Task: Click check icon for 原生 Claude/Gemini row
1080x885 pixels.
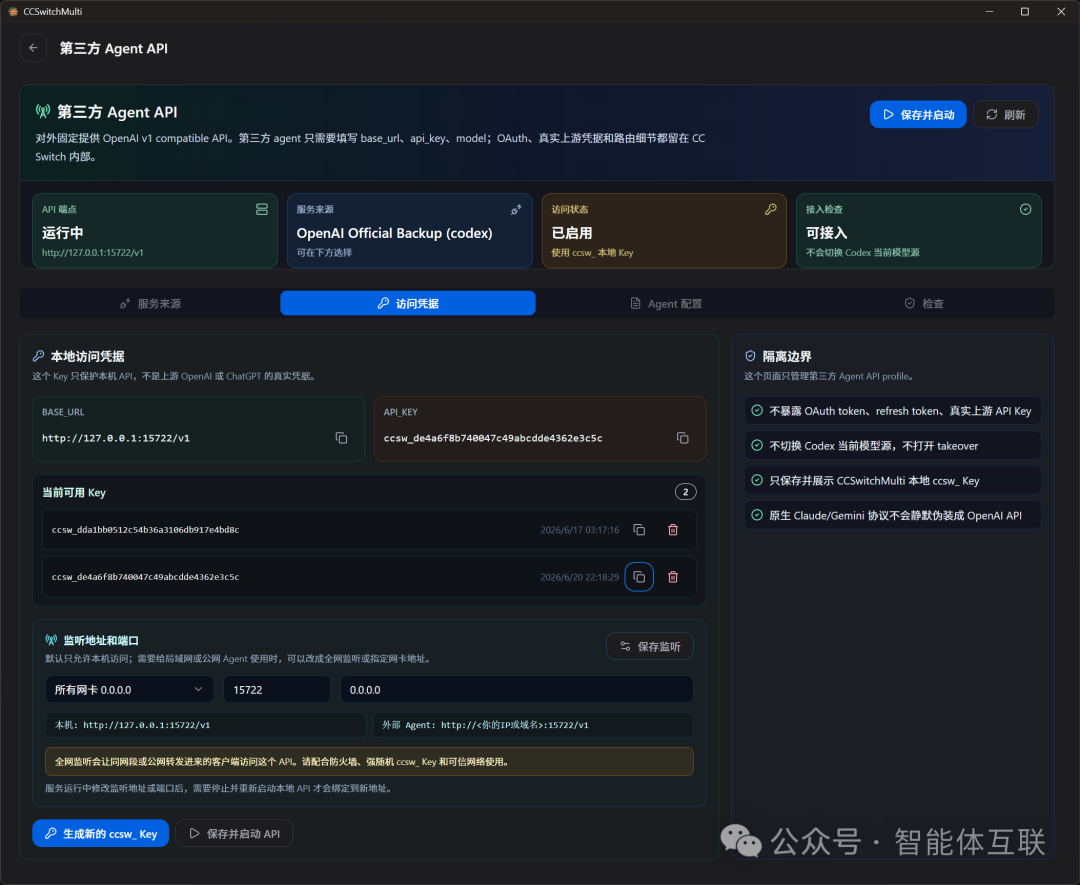Action: tap(757, 515)
